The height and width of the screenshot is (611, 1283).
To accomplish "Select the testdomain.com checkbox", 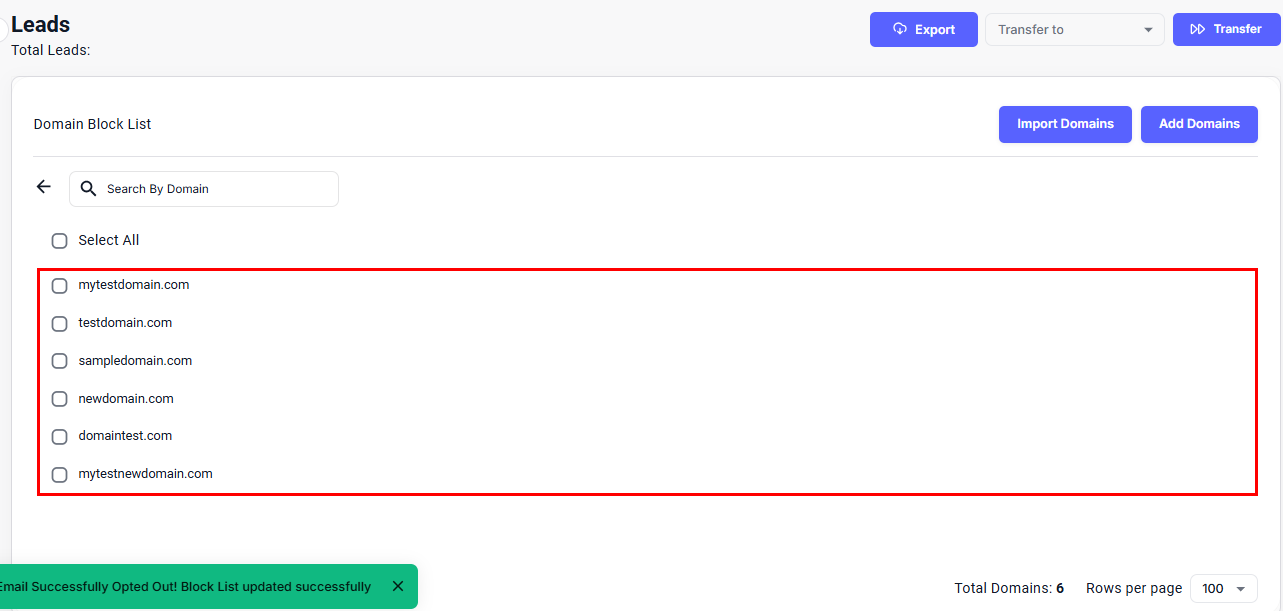I will pyautogui.click(x=60, y=324).
